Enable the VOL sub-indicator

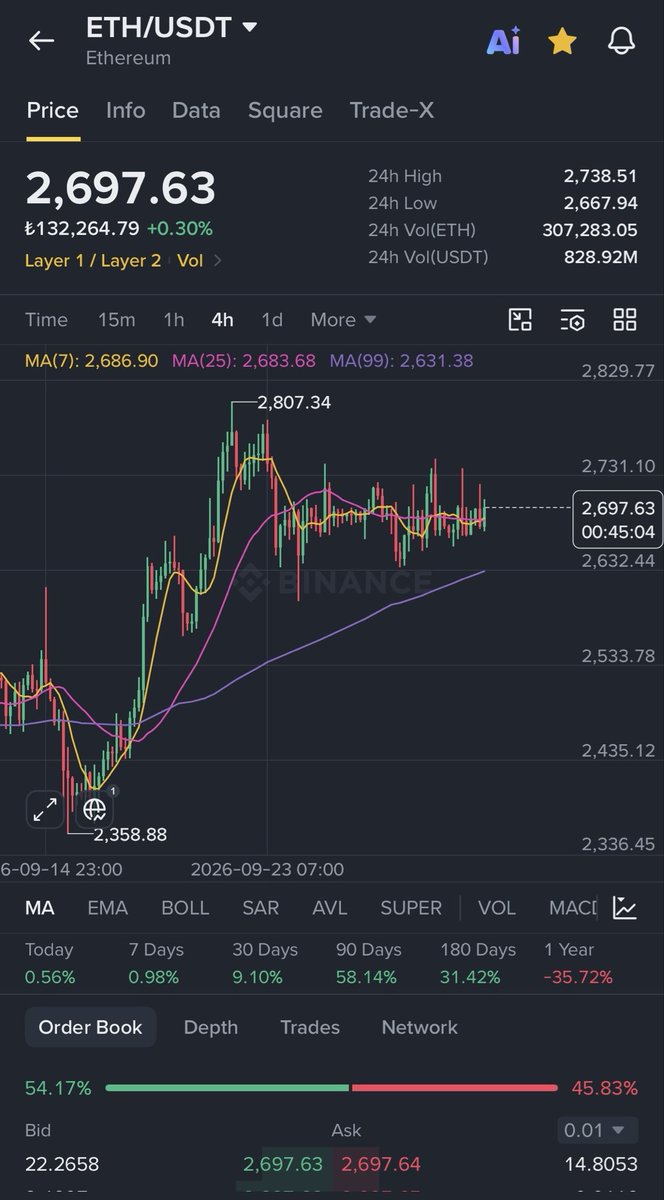click(x=497, y=908)
